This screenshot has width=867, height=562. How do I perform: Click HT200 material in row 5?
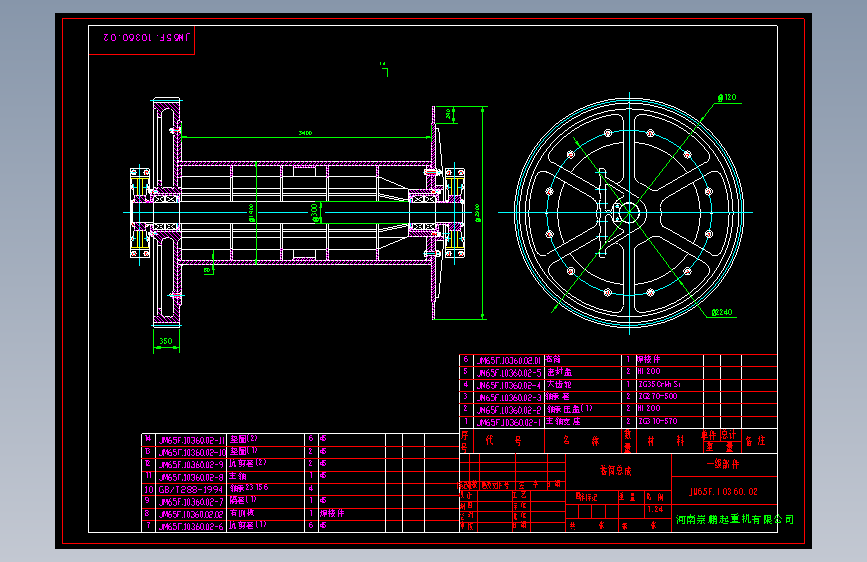click(x=649, y=372)
